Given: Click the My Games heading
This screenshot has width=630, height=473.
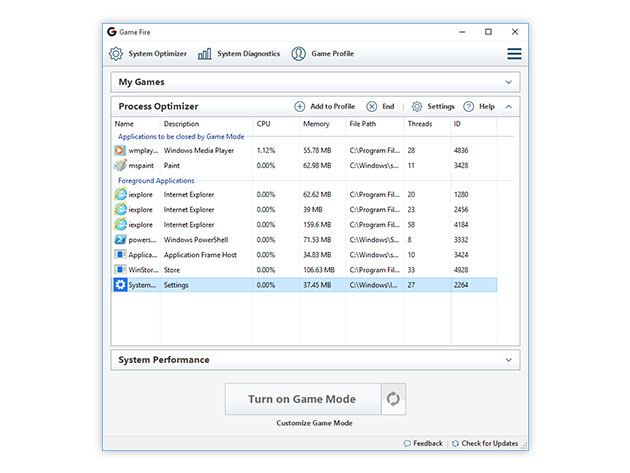Looking at the screenshot, I should pyautogui.click(x=141, y=82).
